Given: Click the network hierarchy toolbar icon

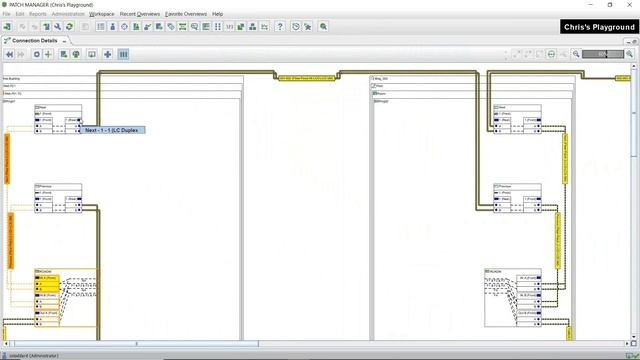Looking at the screenshot, I should tap(253, 27).
